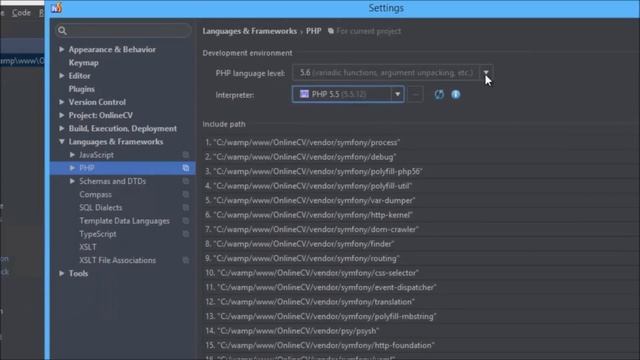Expand the PHP subsection arrow

(x=72, y=168)
